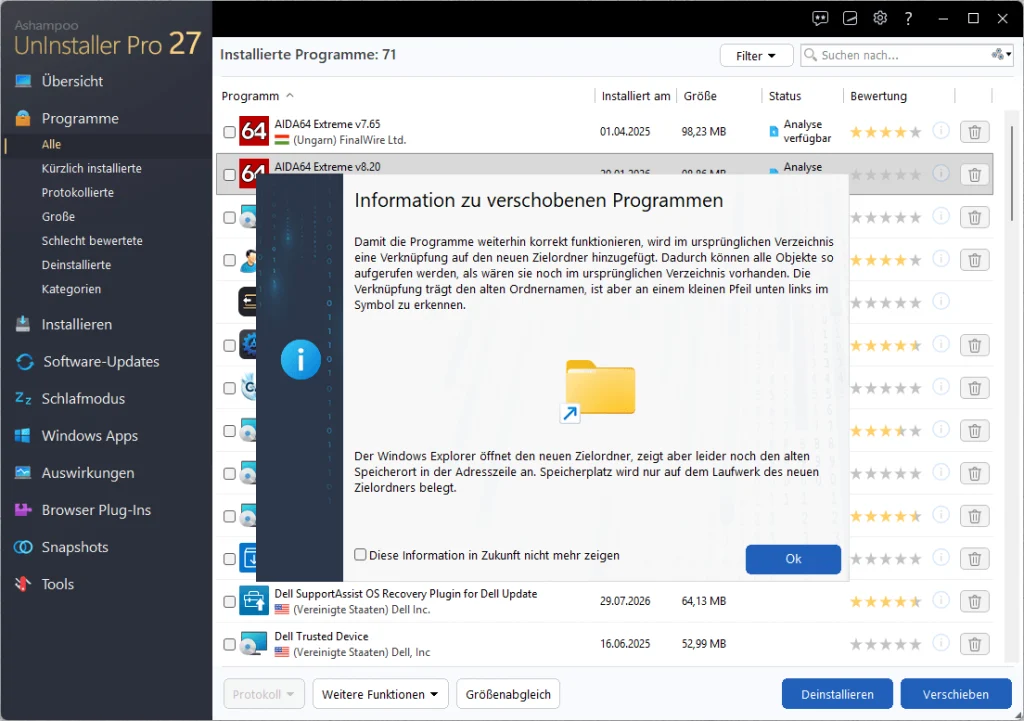Image resolution: width=1024 pixels, height=721 pixels.
Task: Click the Windows Apps logo icon
Action: [x=23, y=436]
